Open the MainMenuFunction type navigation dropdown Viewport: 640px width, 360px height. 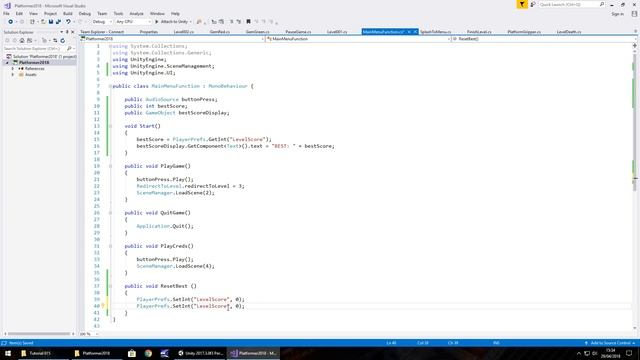(x=358, y=39)
